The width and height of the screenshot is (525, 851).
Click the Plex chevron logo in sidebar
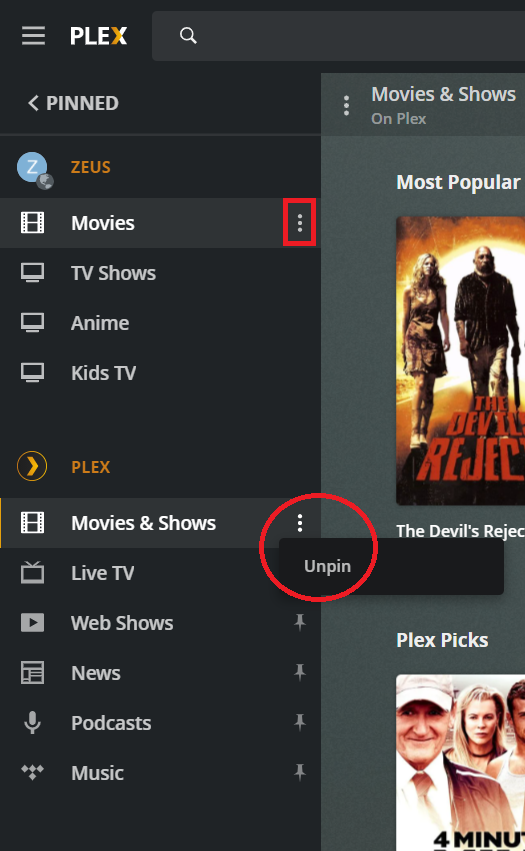tap(32, 466)
